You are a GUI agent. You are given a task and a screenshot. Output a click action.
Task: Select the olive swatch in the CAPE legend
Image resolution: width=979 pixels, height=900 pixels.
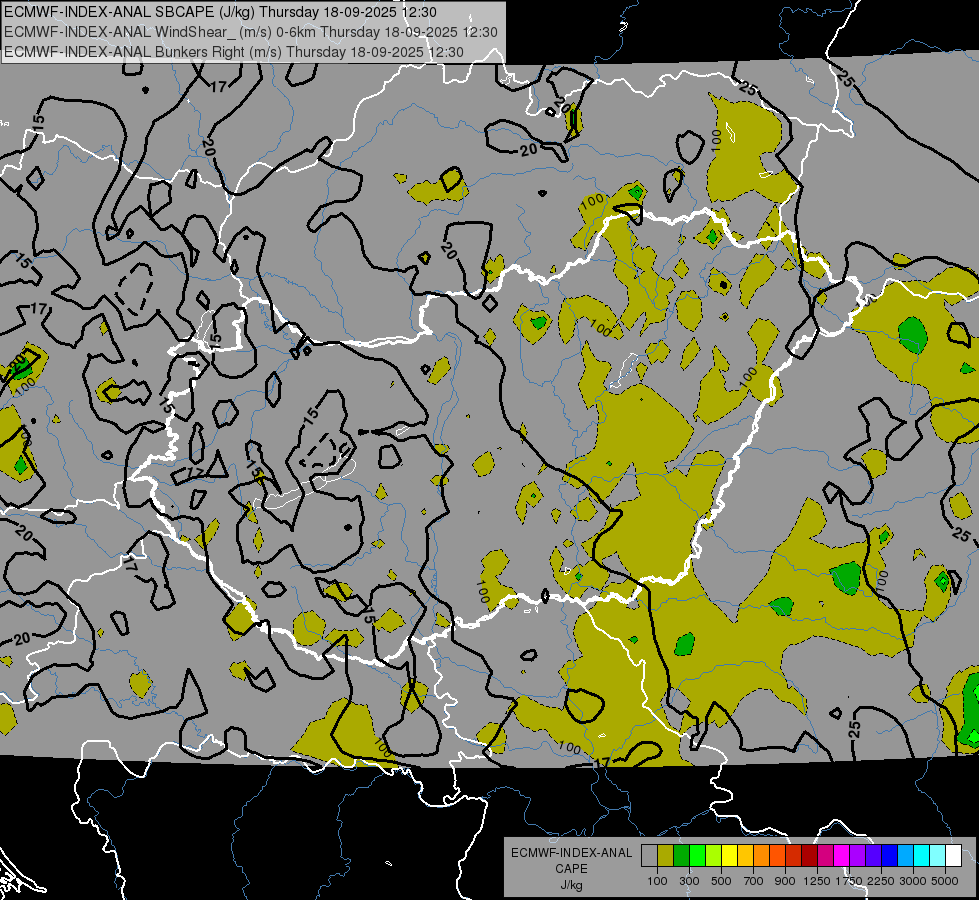pos(666,856)
